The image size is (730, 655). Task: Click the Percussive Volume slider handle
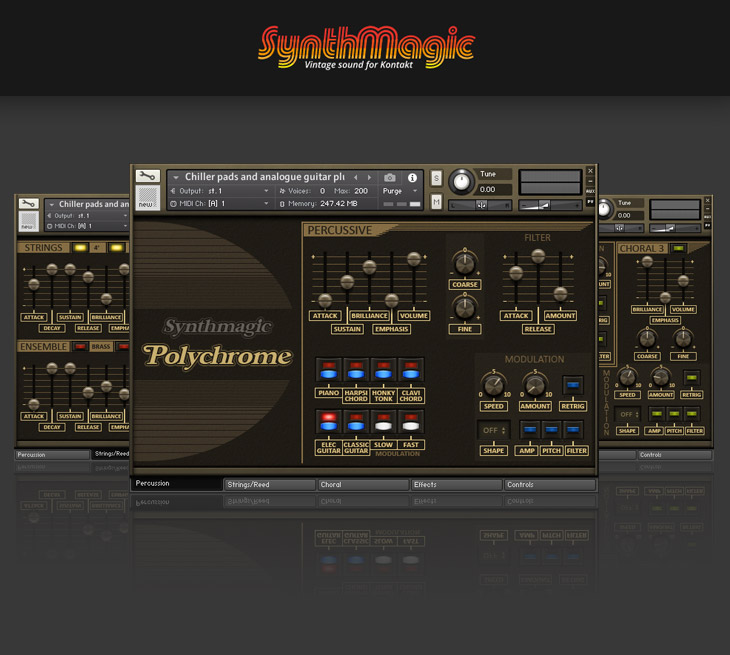pyautogui.click(x=414, y=258)
